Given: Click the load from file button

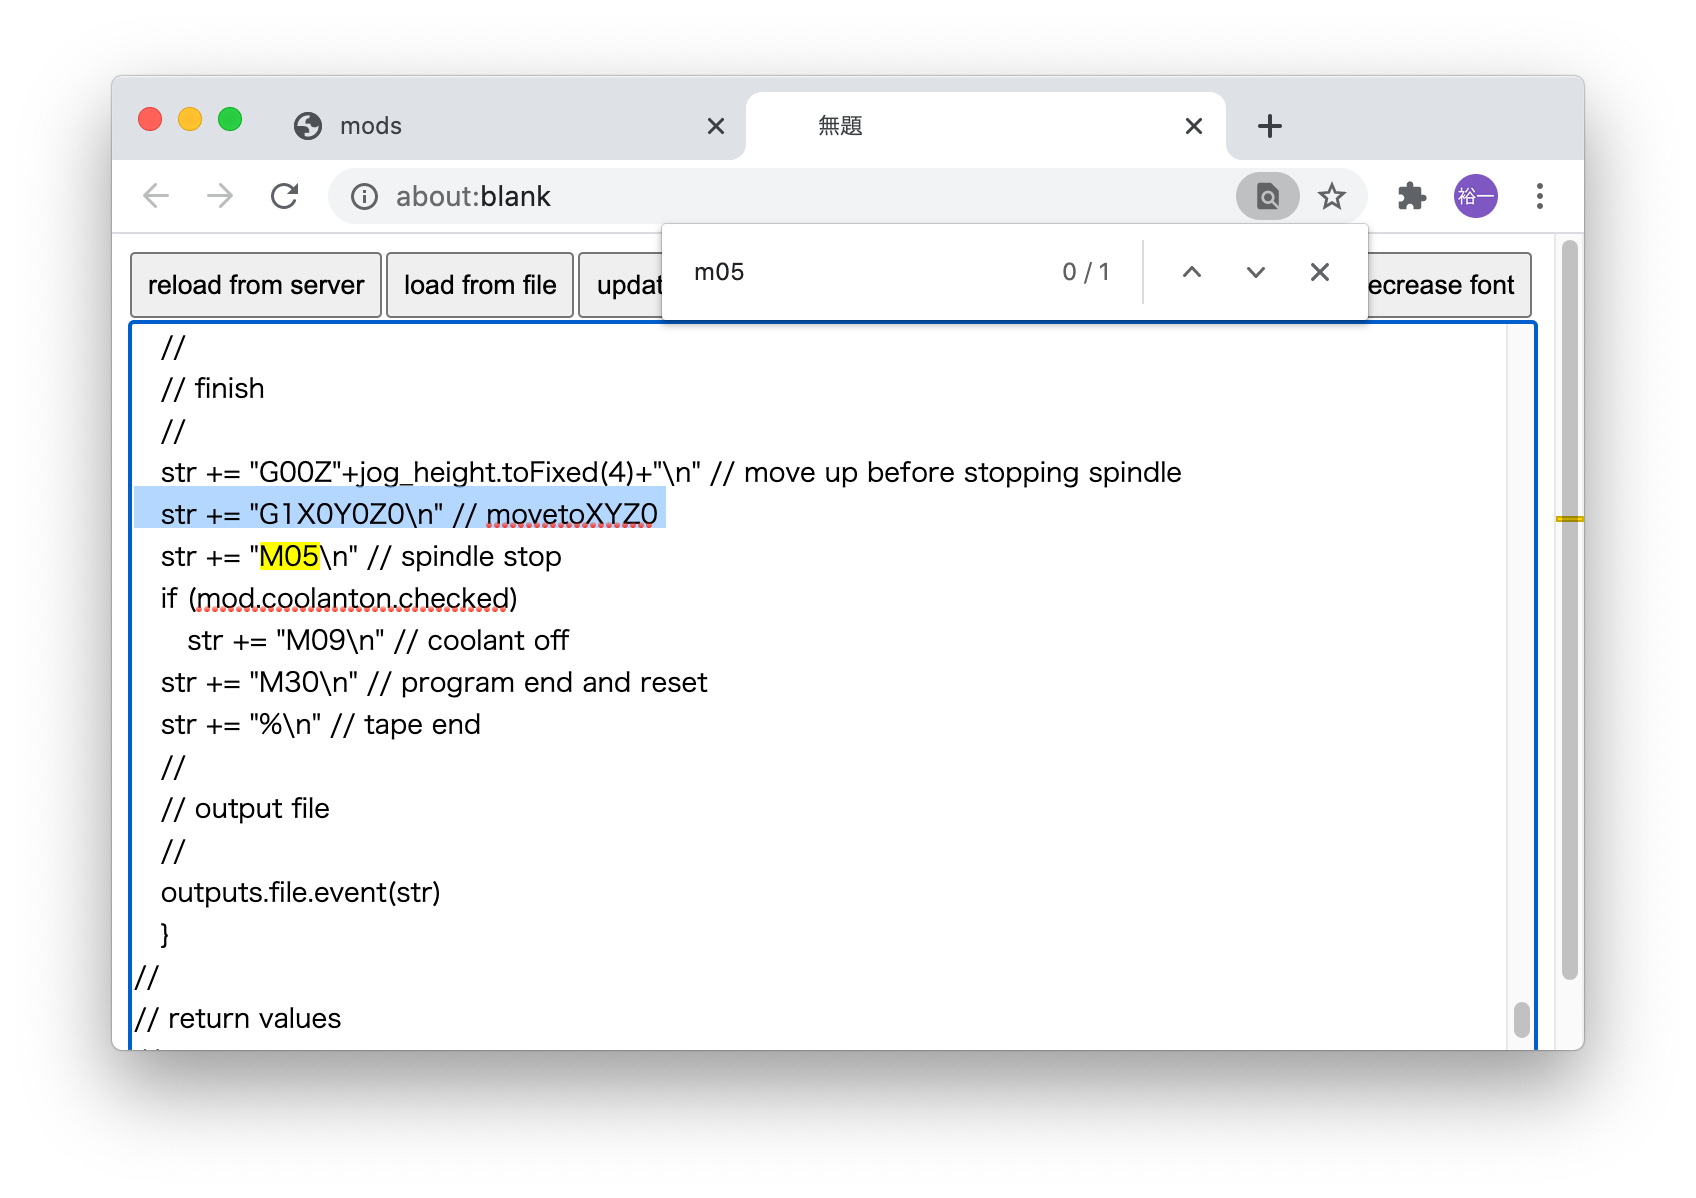Looking at the screenshot, I should [480, 285].
